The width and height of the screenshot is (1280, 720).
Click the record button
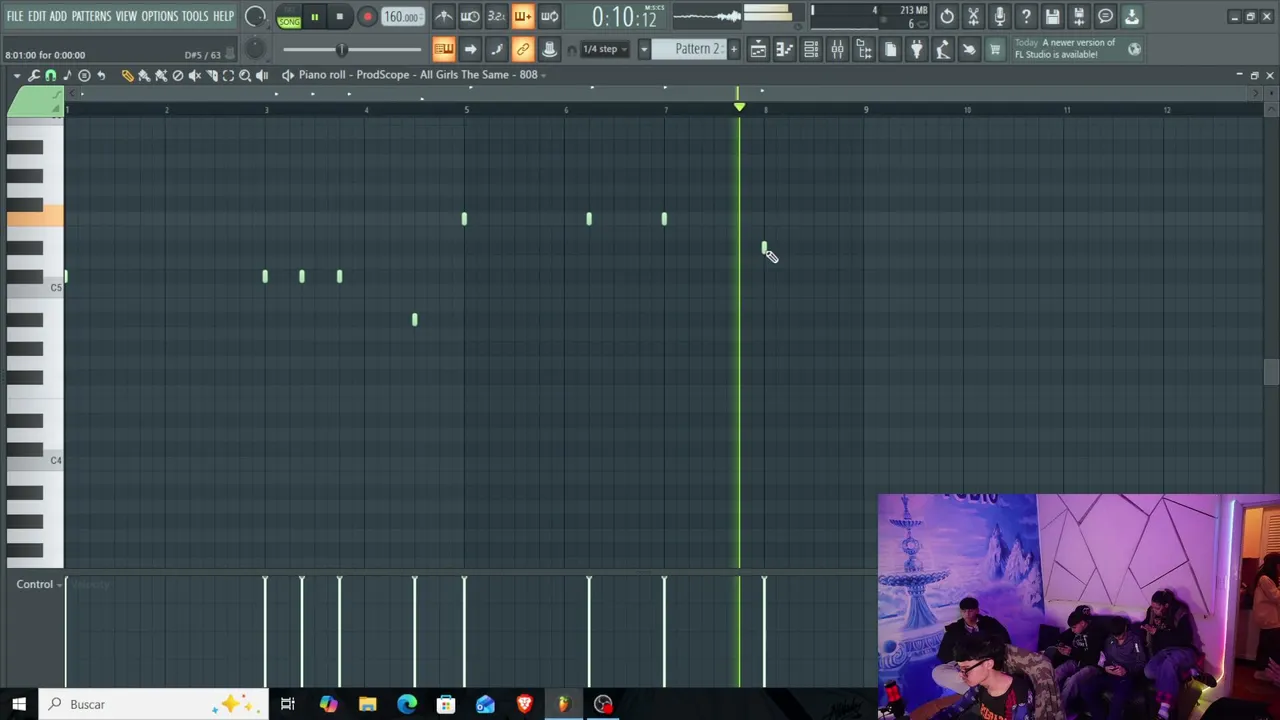click(x=367, y=17)
